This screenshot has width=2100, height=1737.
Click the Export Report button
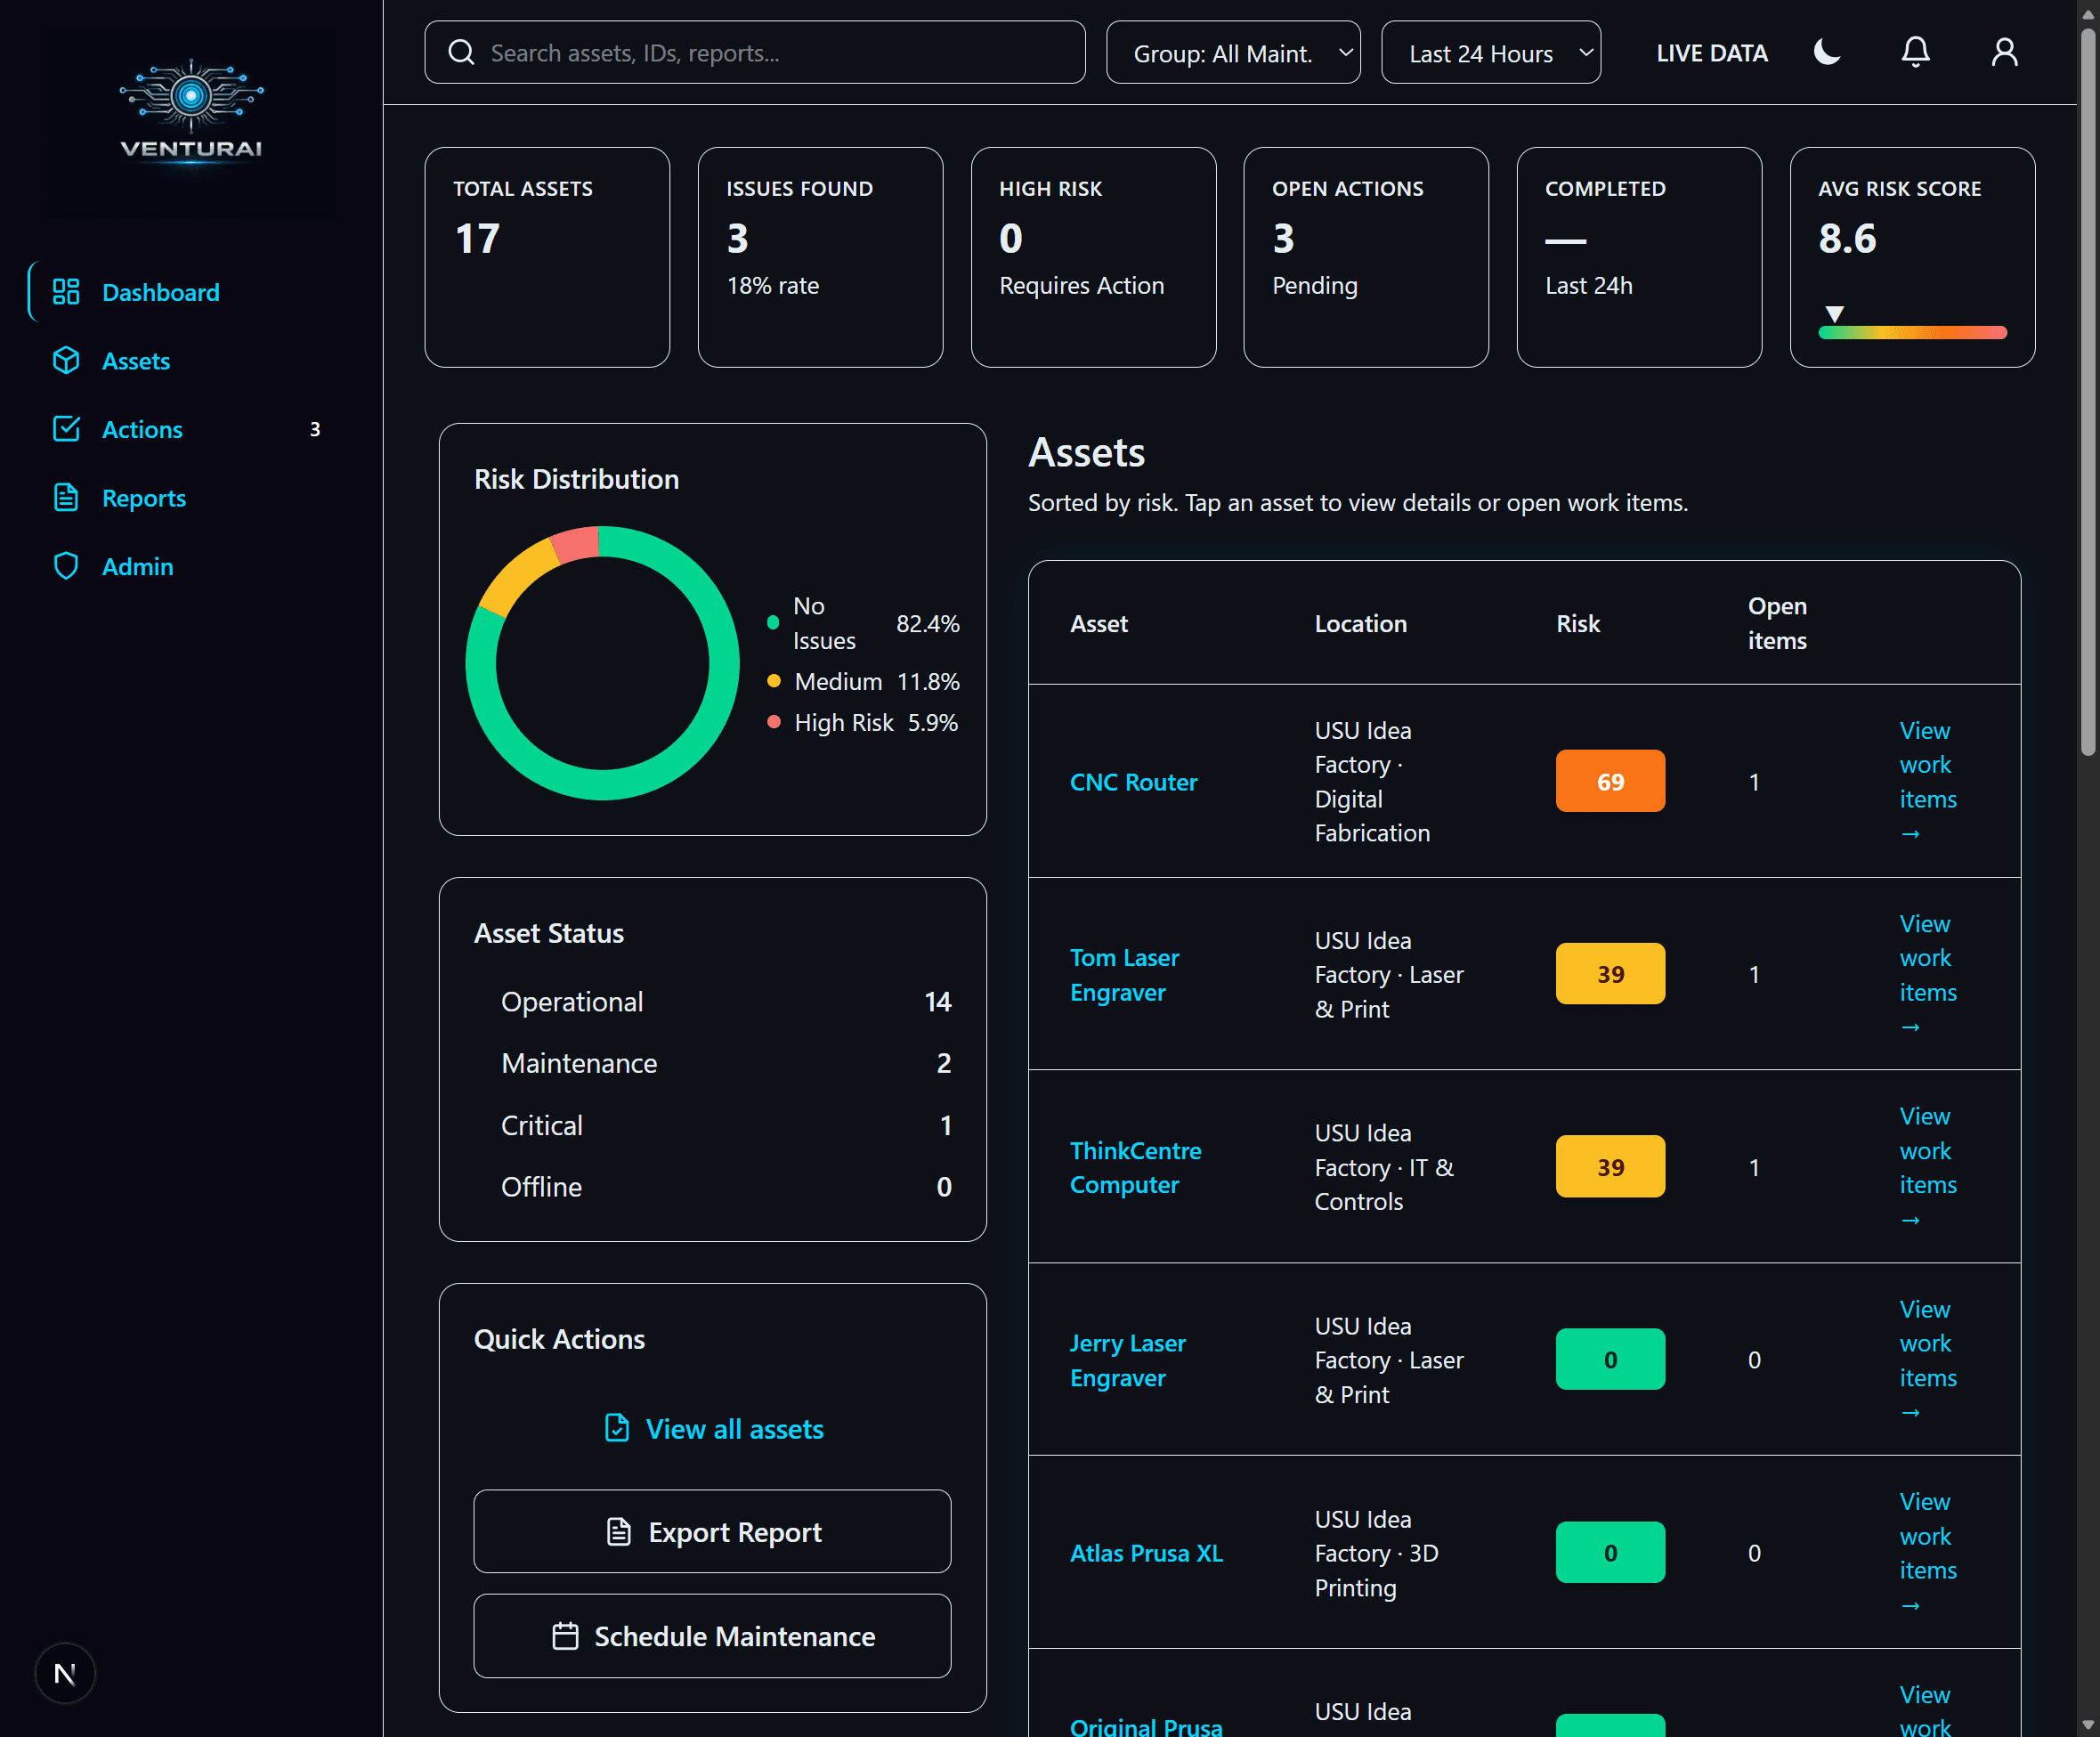coord(712,1531)
